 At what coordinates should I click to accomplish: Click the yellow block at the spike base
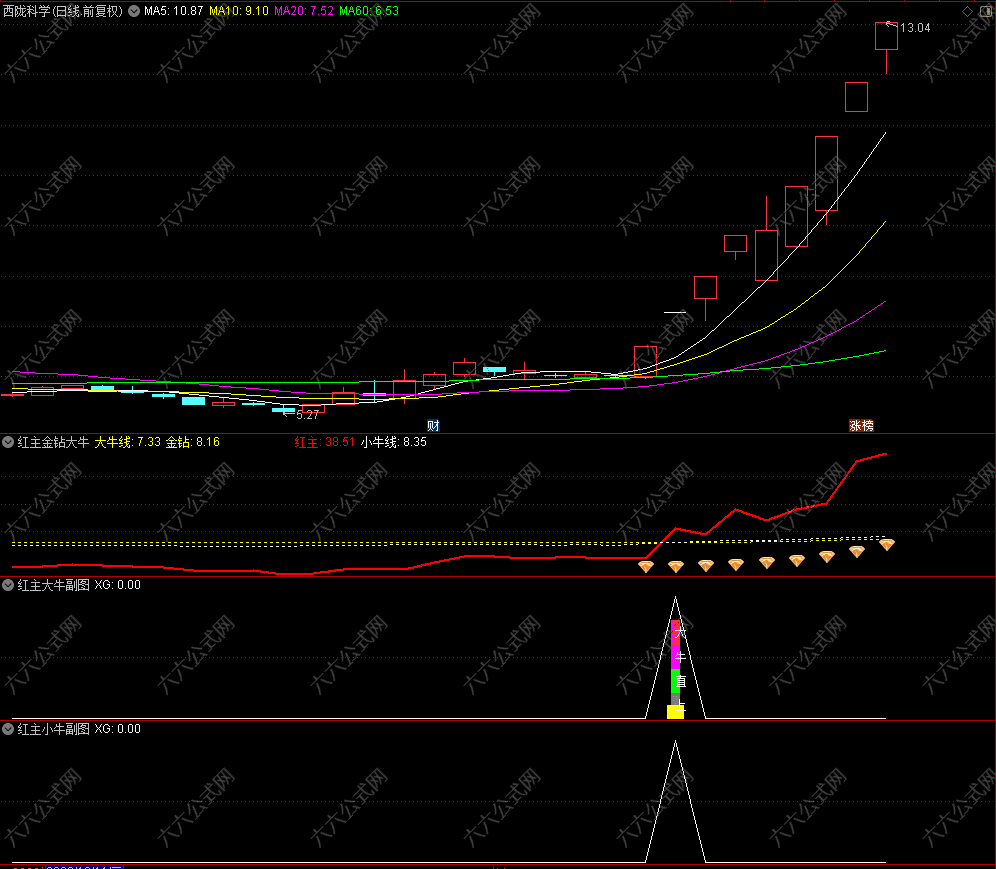(x=675, y=711)
